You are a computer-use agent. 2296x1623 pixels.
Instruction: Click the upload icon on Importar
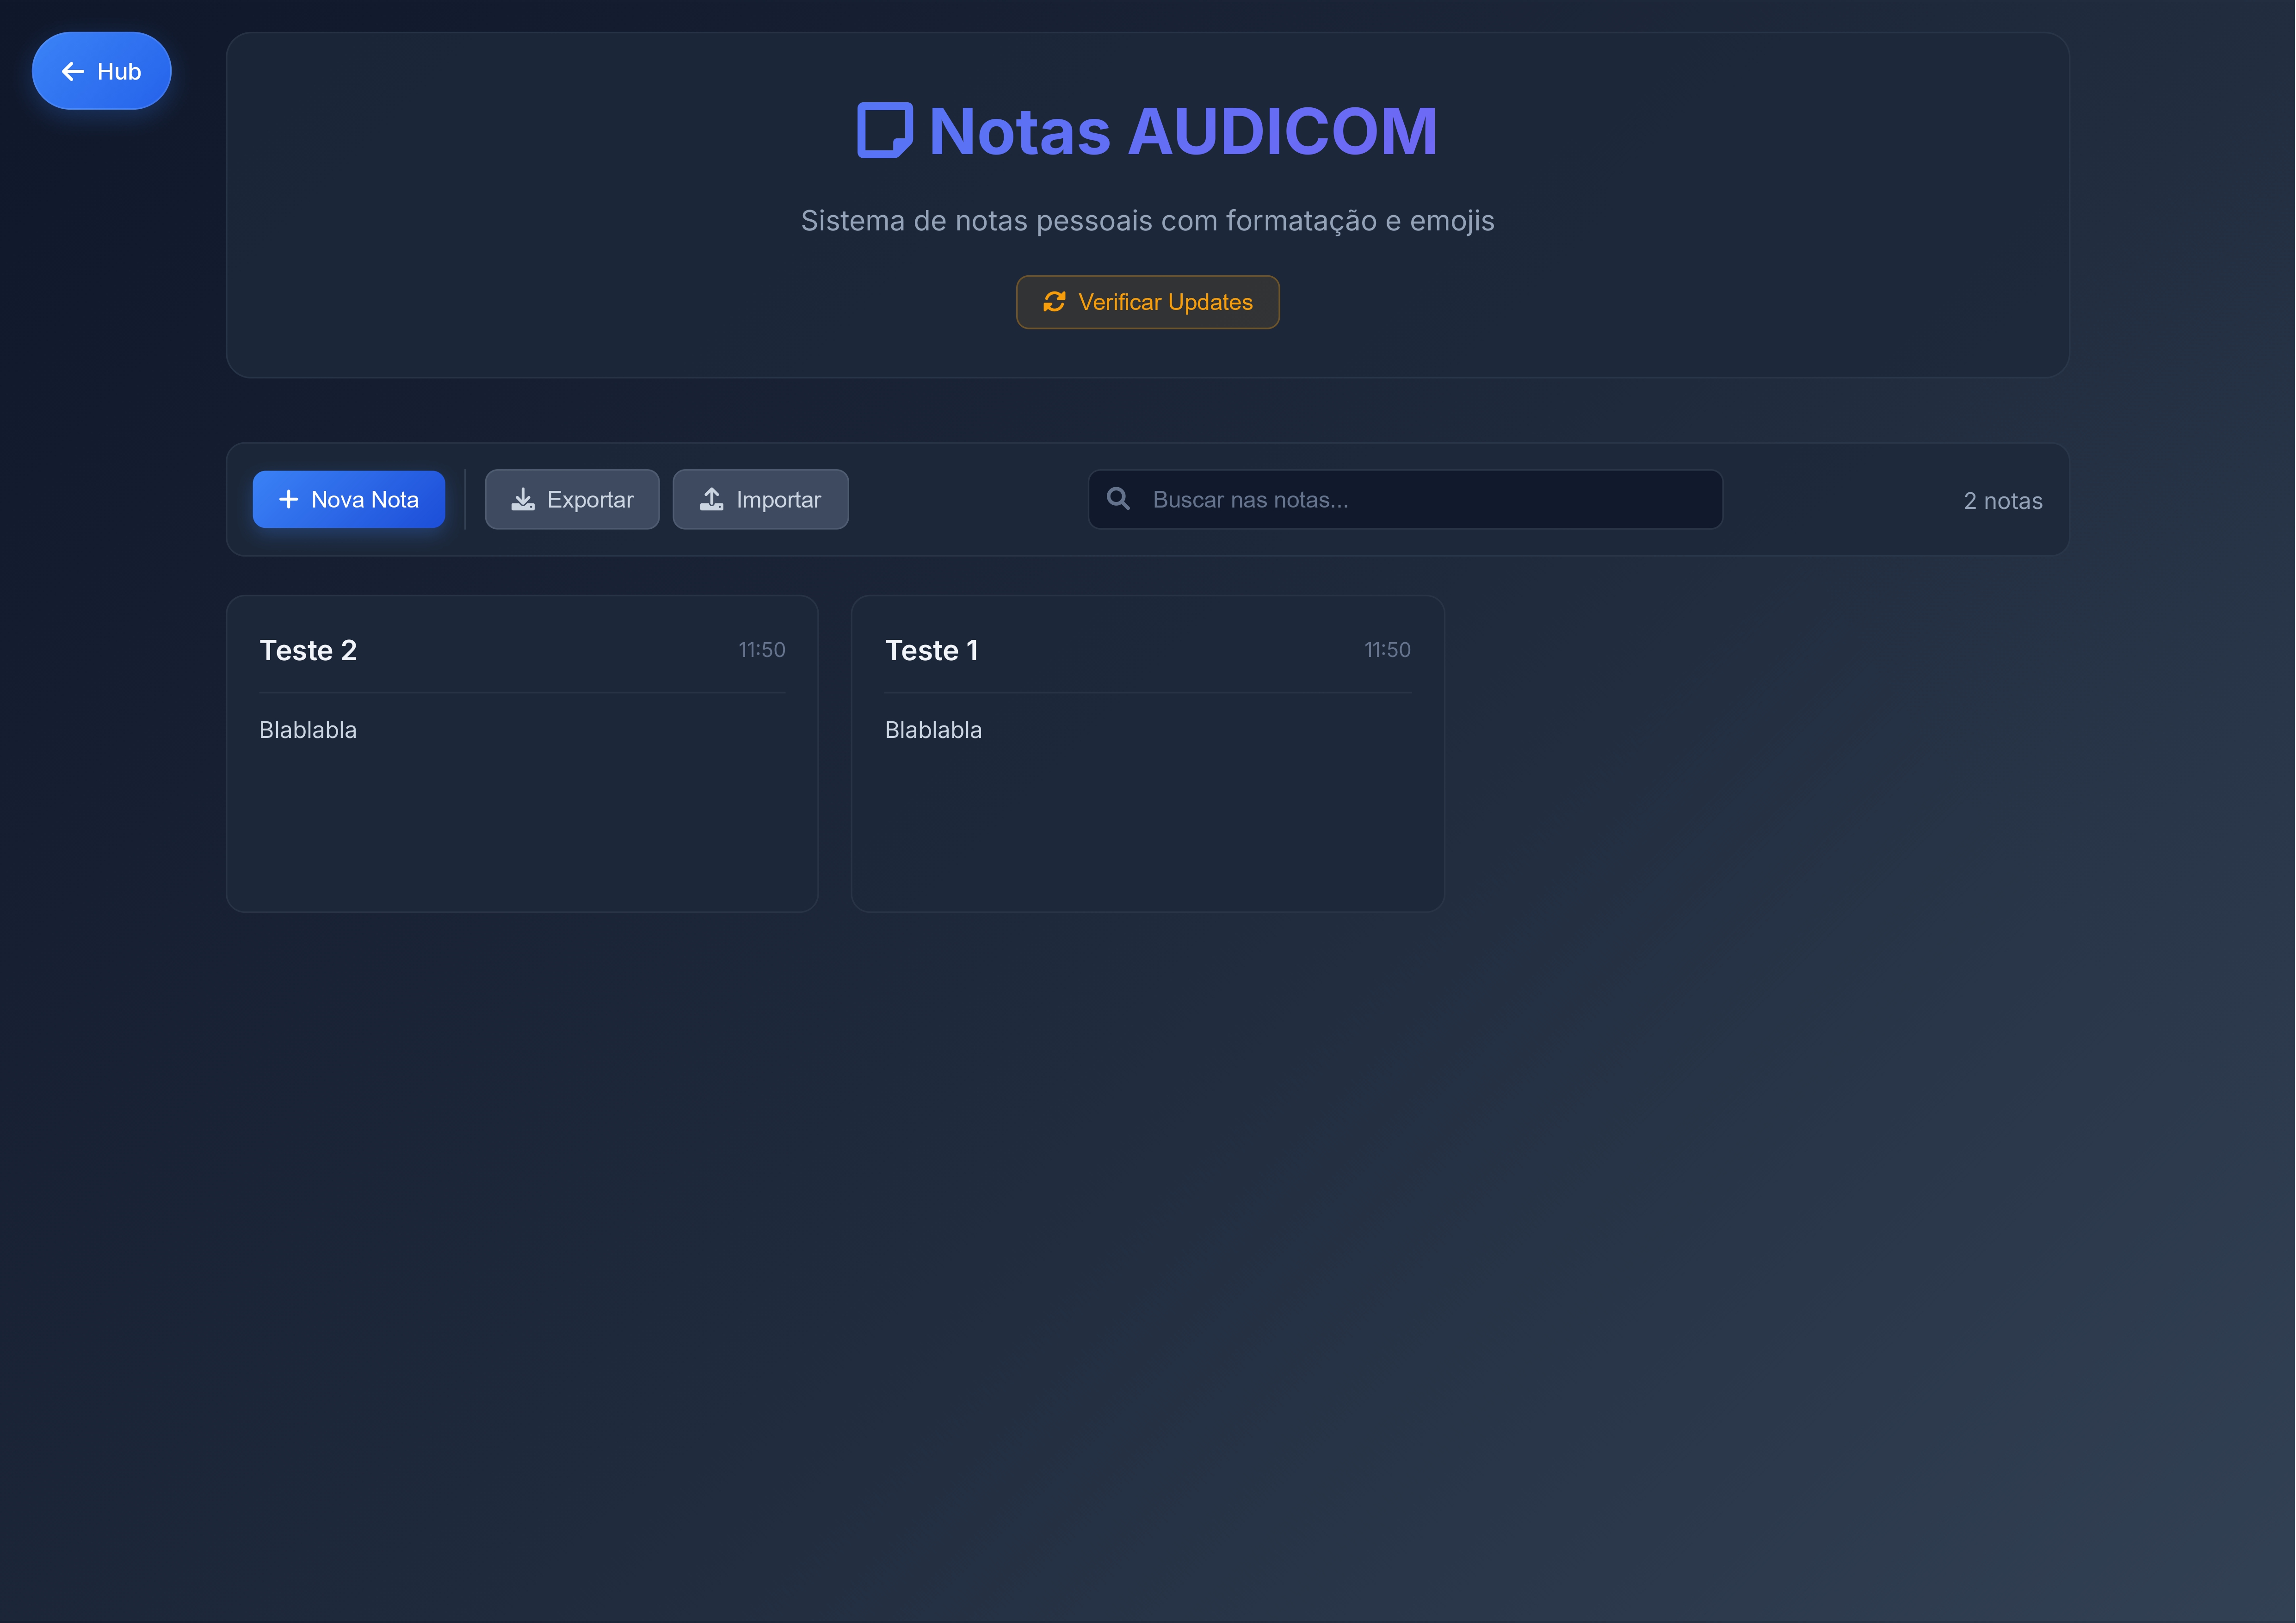711,499
